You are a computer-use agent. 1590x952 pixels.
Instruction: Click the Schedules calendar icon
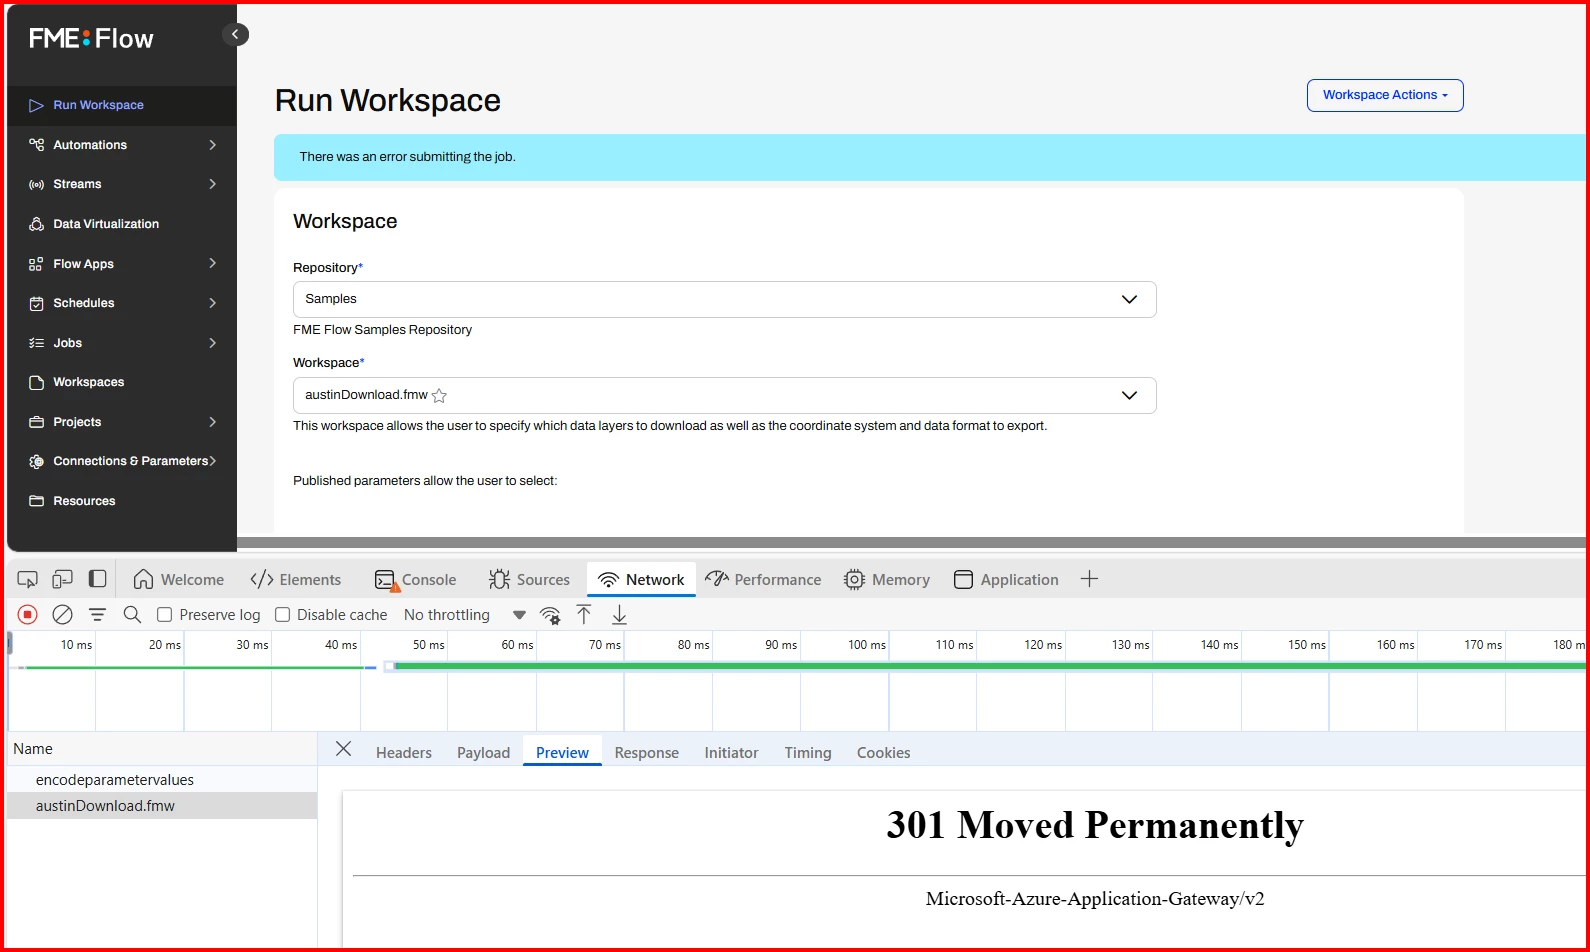point(36,303)
